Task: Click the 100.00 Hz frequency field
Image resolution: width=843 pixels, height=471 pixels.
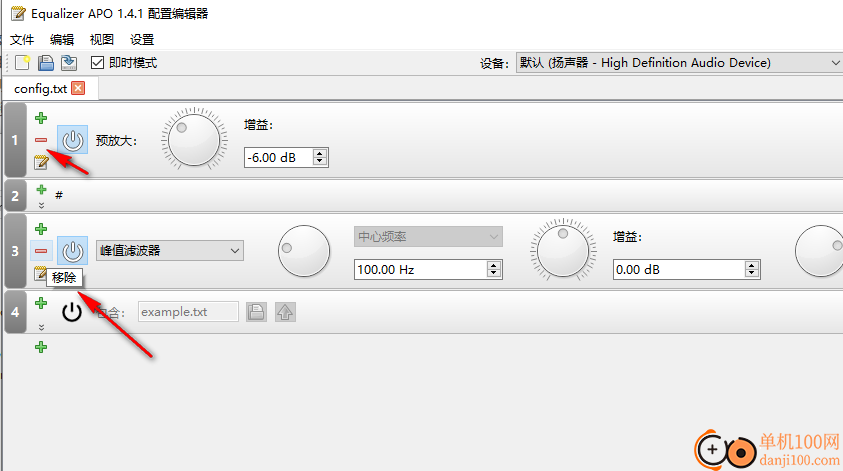Action: (420, 269)
